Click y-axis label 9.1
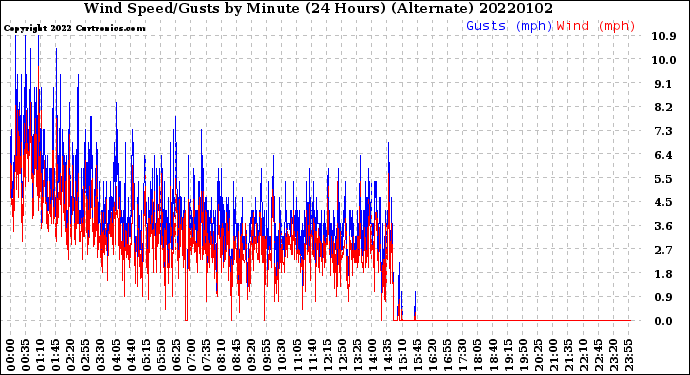 tap(664, 84)
